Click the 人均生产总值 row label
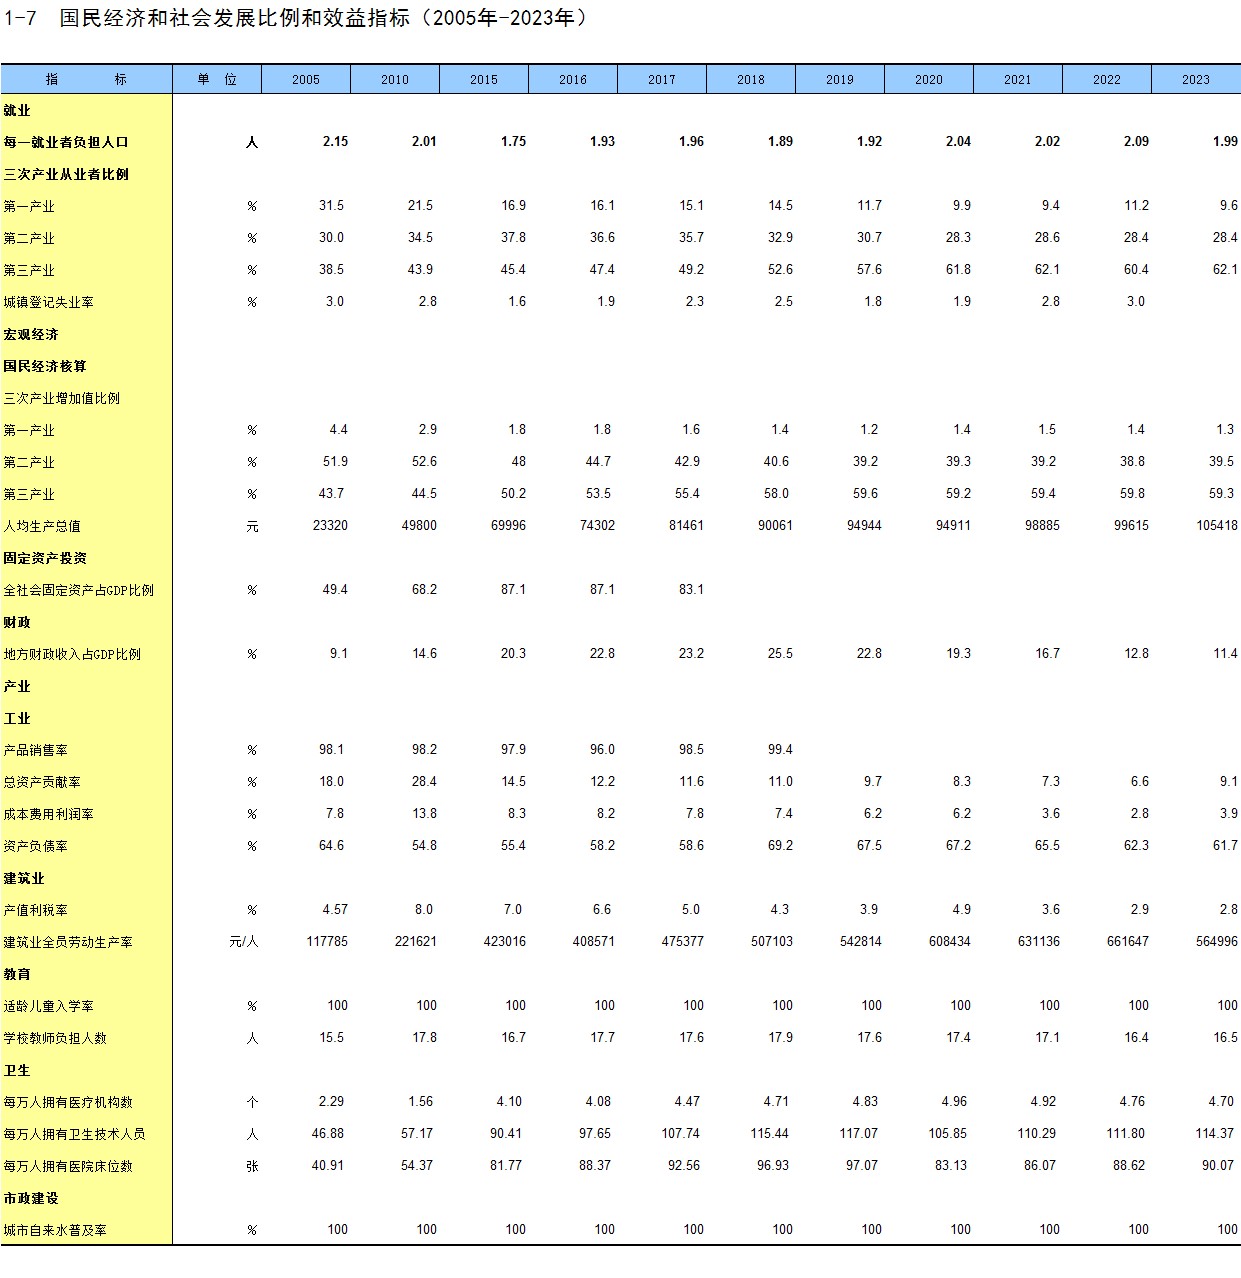1241x1278 pixels. coord(42,526)
